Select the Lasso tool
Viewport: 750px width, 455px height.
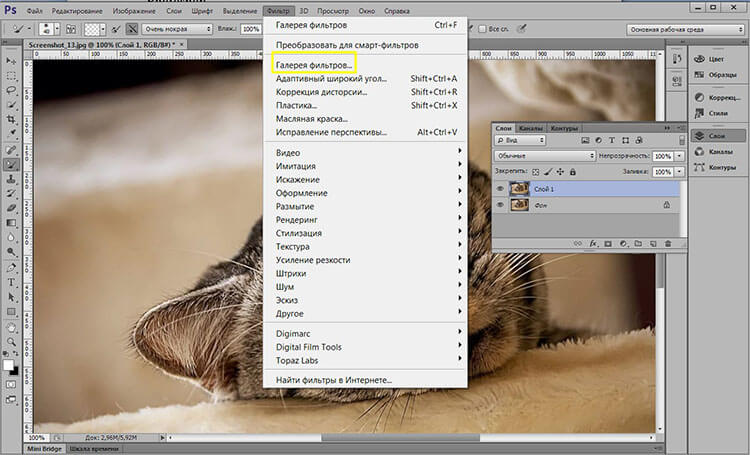[x=12, y=88]
